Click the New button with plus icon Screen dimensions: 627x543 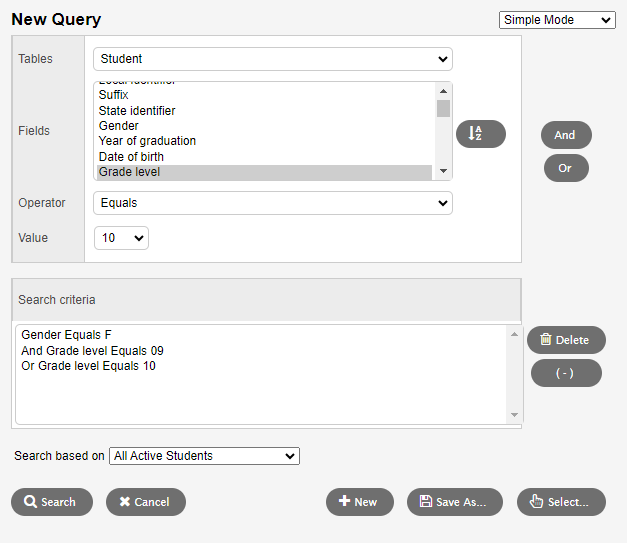point(359,502)
